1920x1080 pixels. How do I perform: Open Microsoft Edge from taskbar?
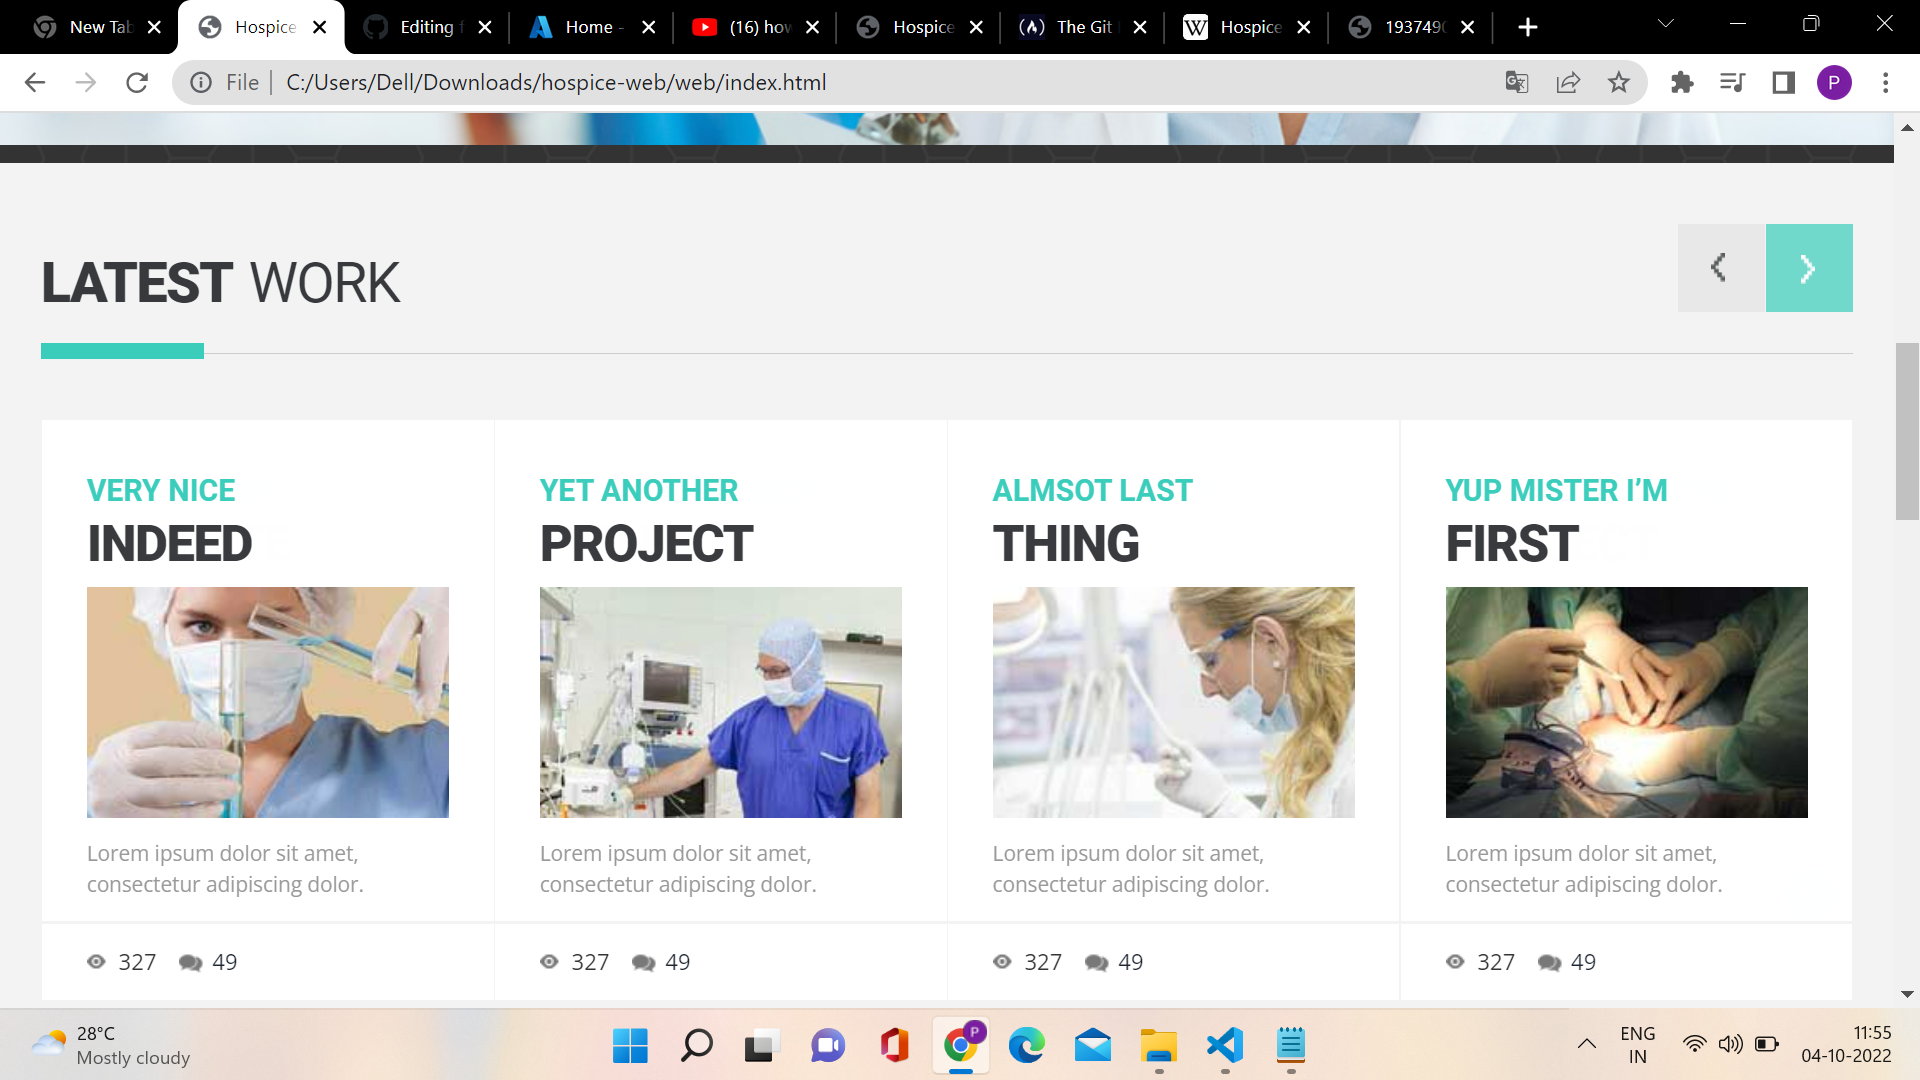[x=1026, y=1046]
